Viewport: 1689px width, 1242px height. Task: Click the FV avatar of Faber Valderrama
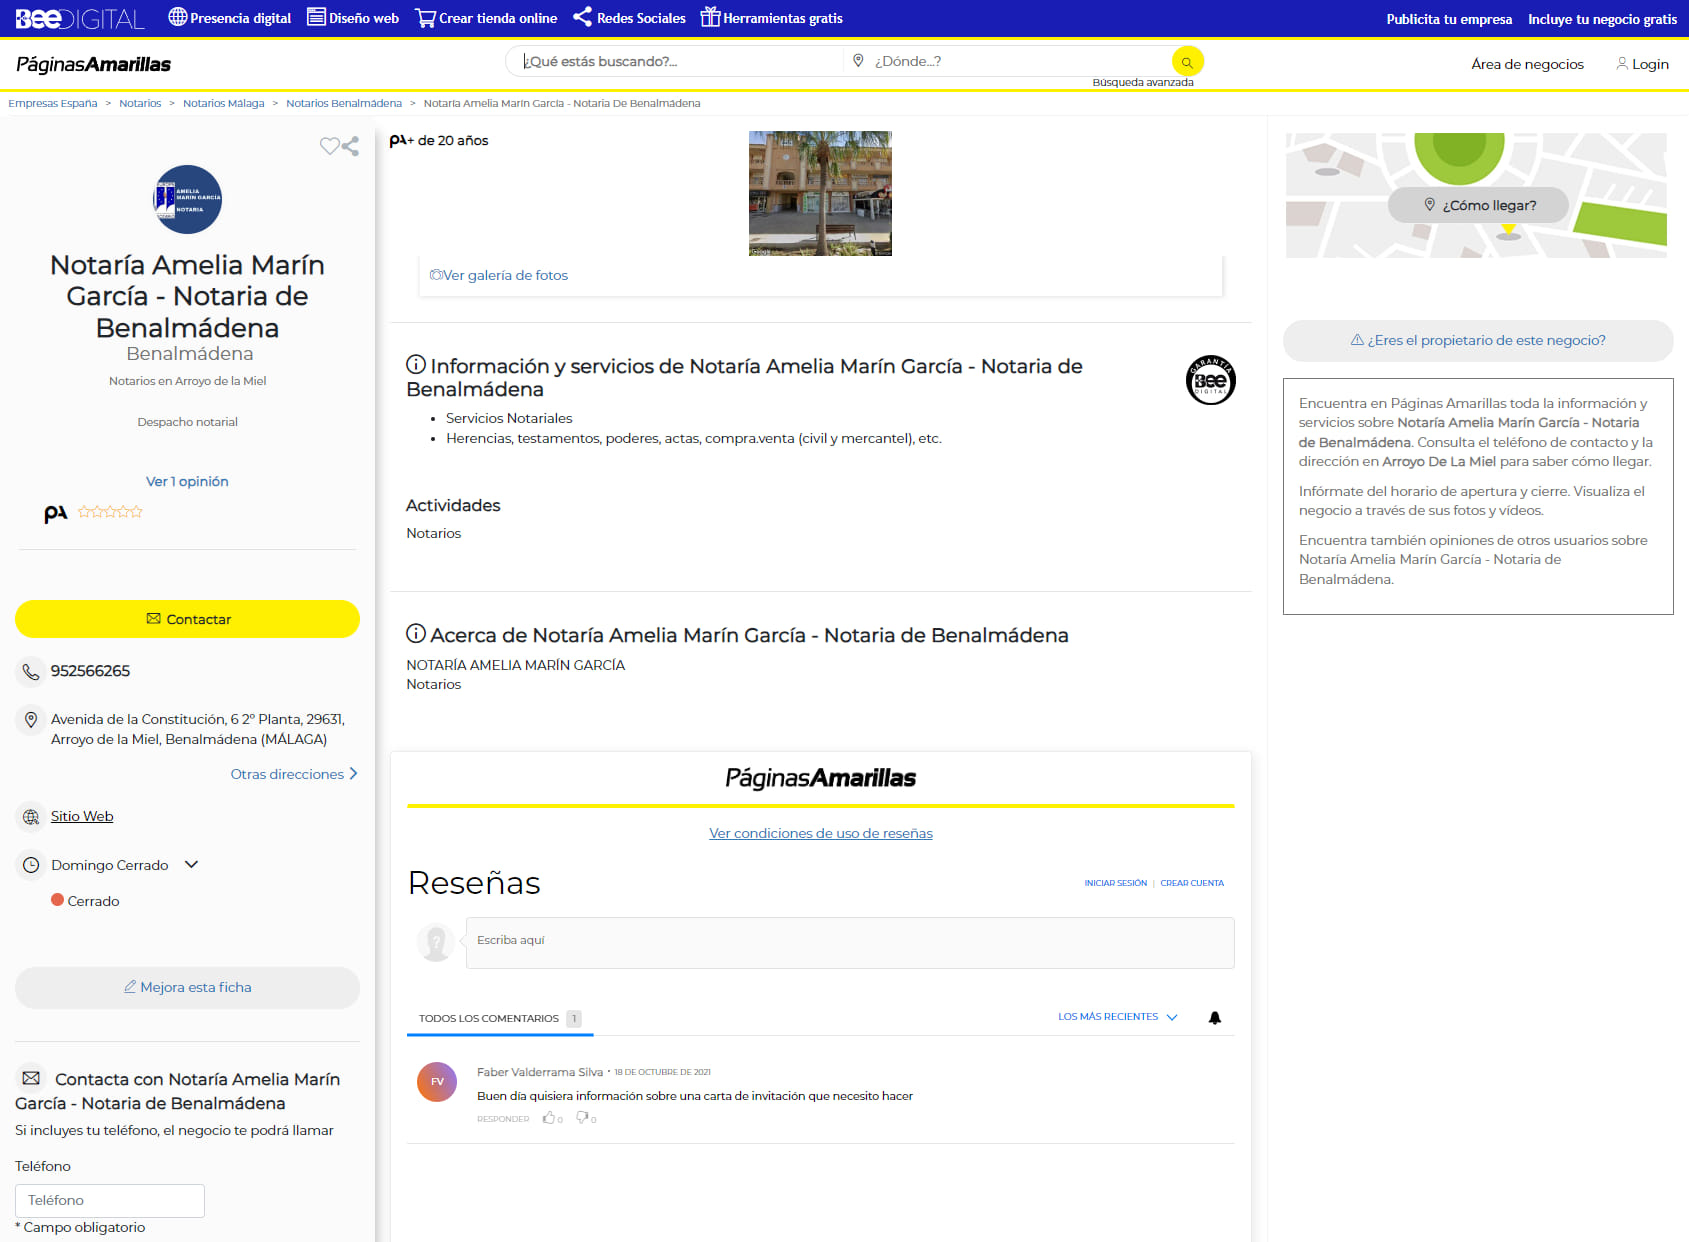click(x=437, y=1082)
